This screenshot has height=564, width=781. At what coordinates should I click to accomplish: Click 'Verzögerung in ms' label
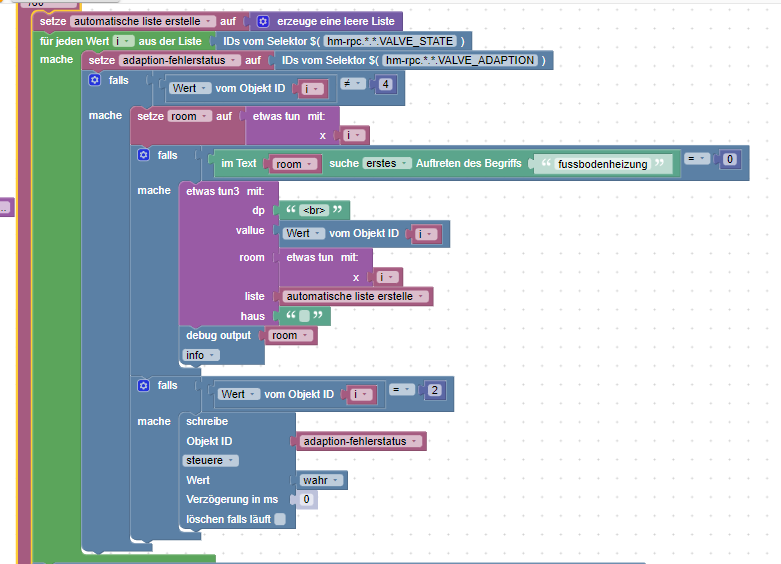[232, 499]
